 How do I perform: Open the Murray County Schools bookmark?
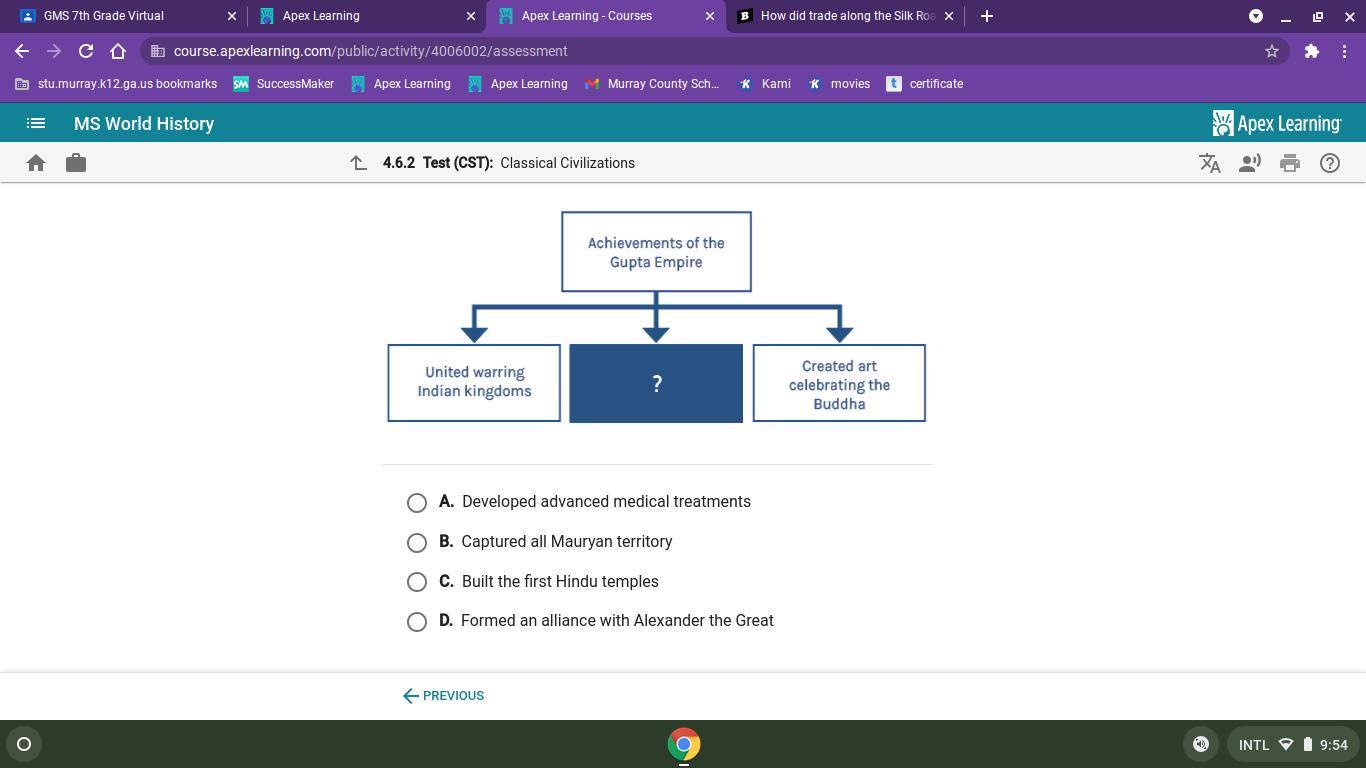(x=652, y=84)
